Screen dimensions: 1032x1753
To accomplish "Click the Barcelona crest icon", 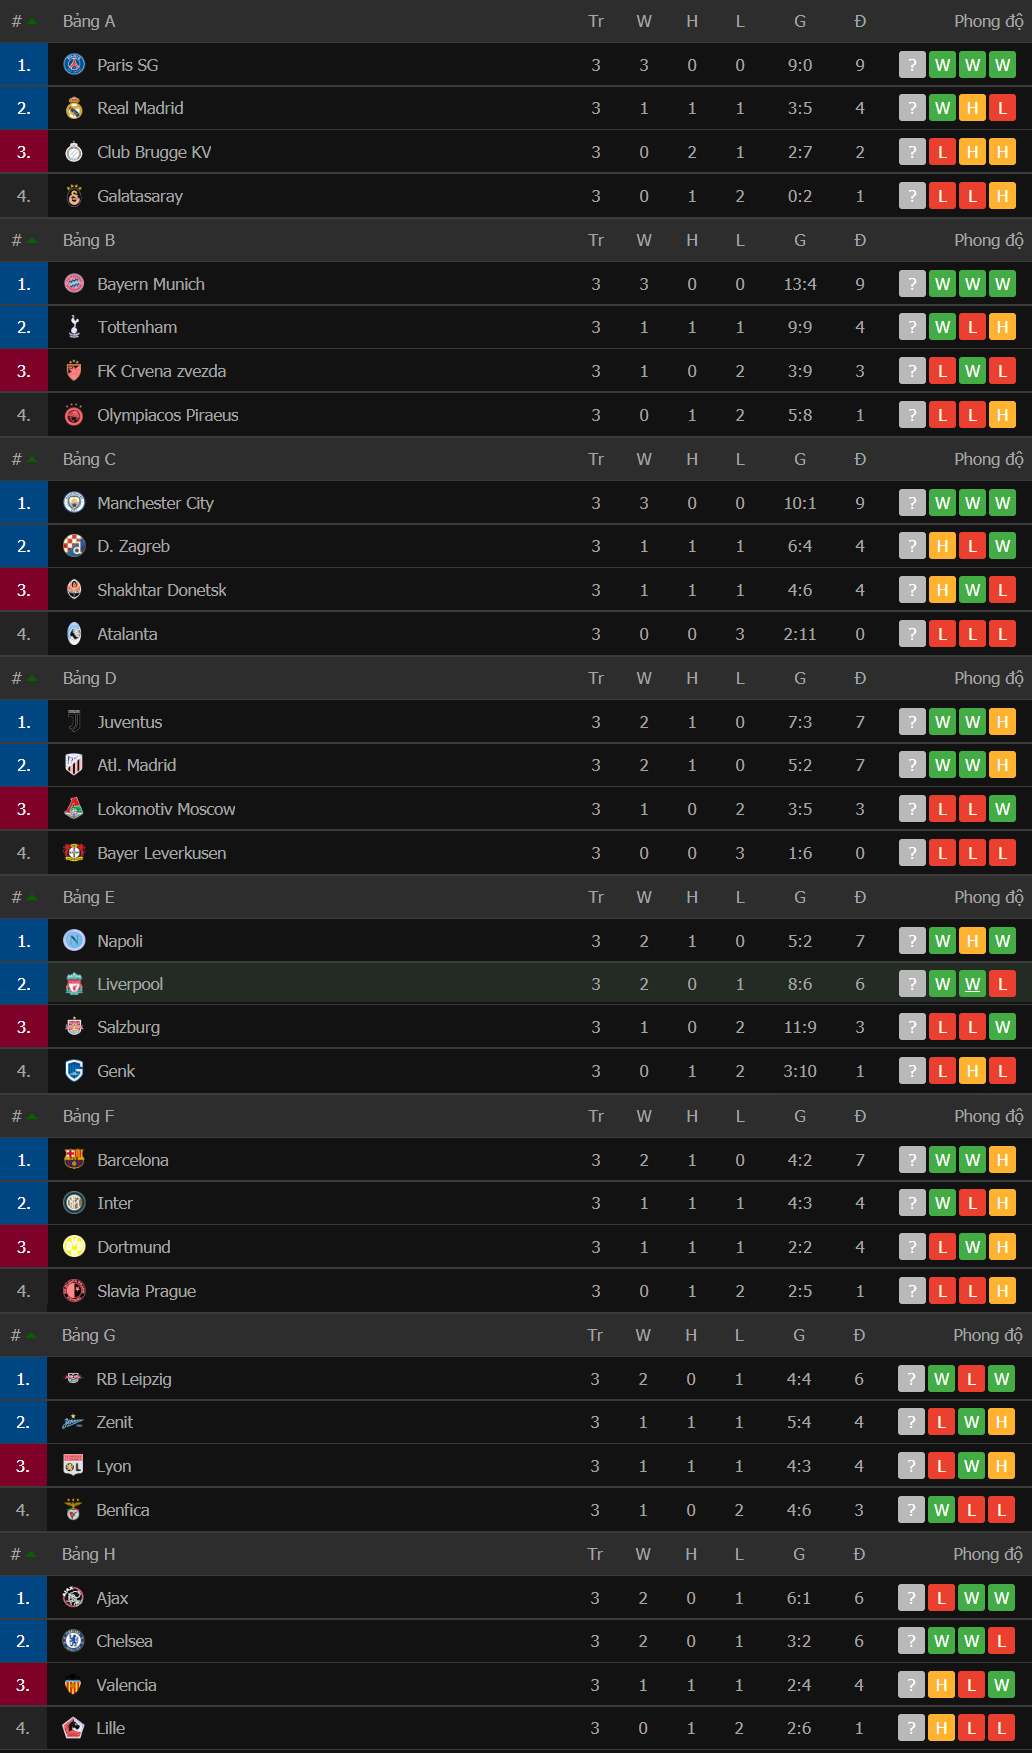I will (x=74, y=1160).
